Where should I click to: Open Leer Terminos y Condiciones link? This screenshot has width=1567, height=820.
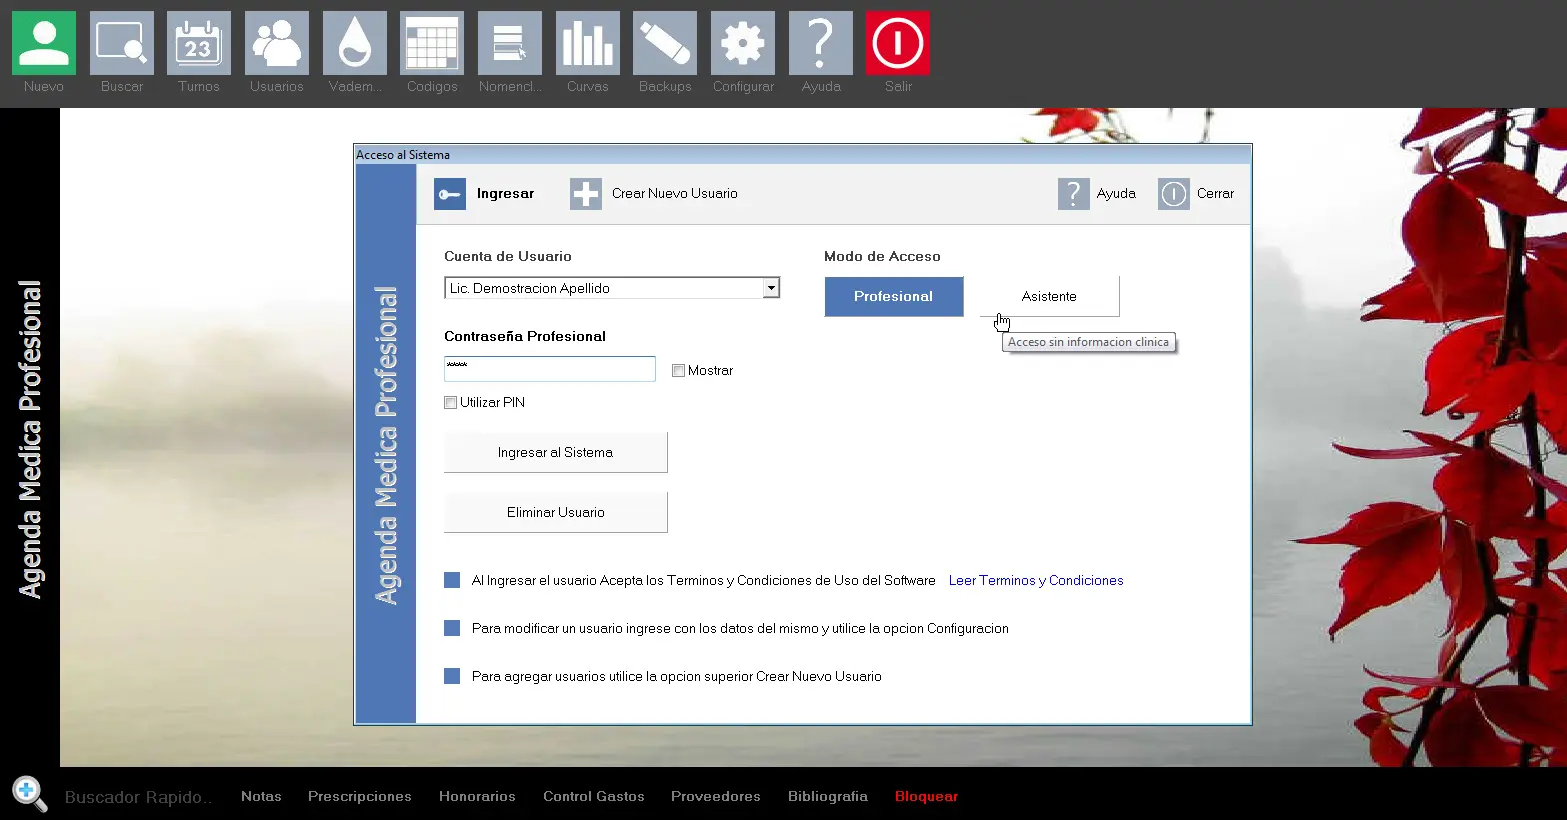coord(1036,581)
